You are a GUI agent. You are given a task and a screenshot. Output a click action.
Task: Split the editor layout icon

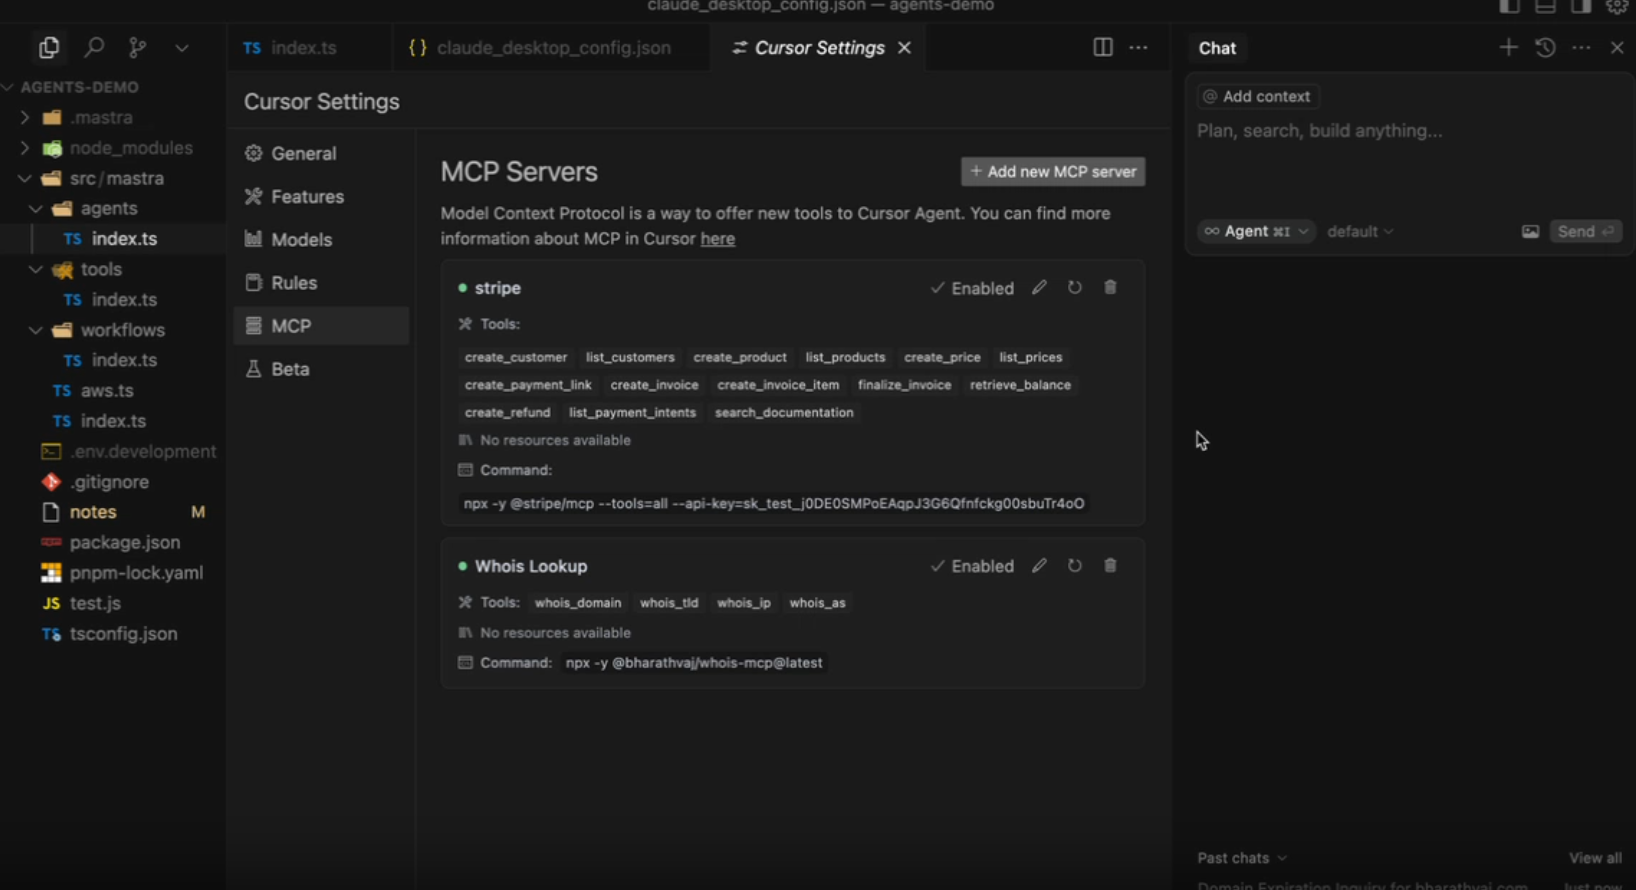pos(1102,47)
